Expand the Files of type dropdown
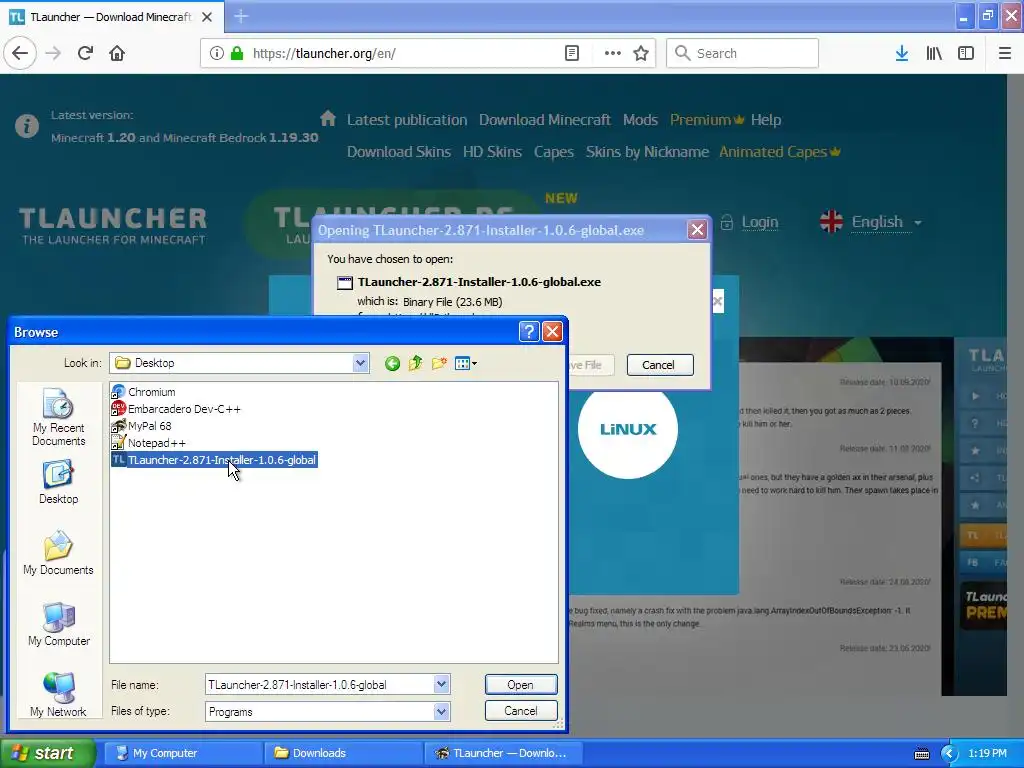The height and width of the screenshot is (768, 1024). coord(441,711)
